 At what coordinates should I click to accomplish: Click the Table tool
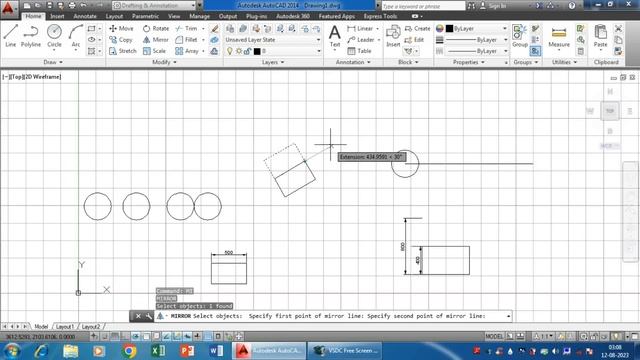pos(359,51)
